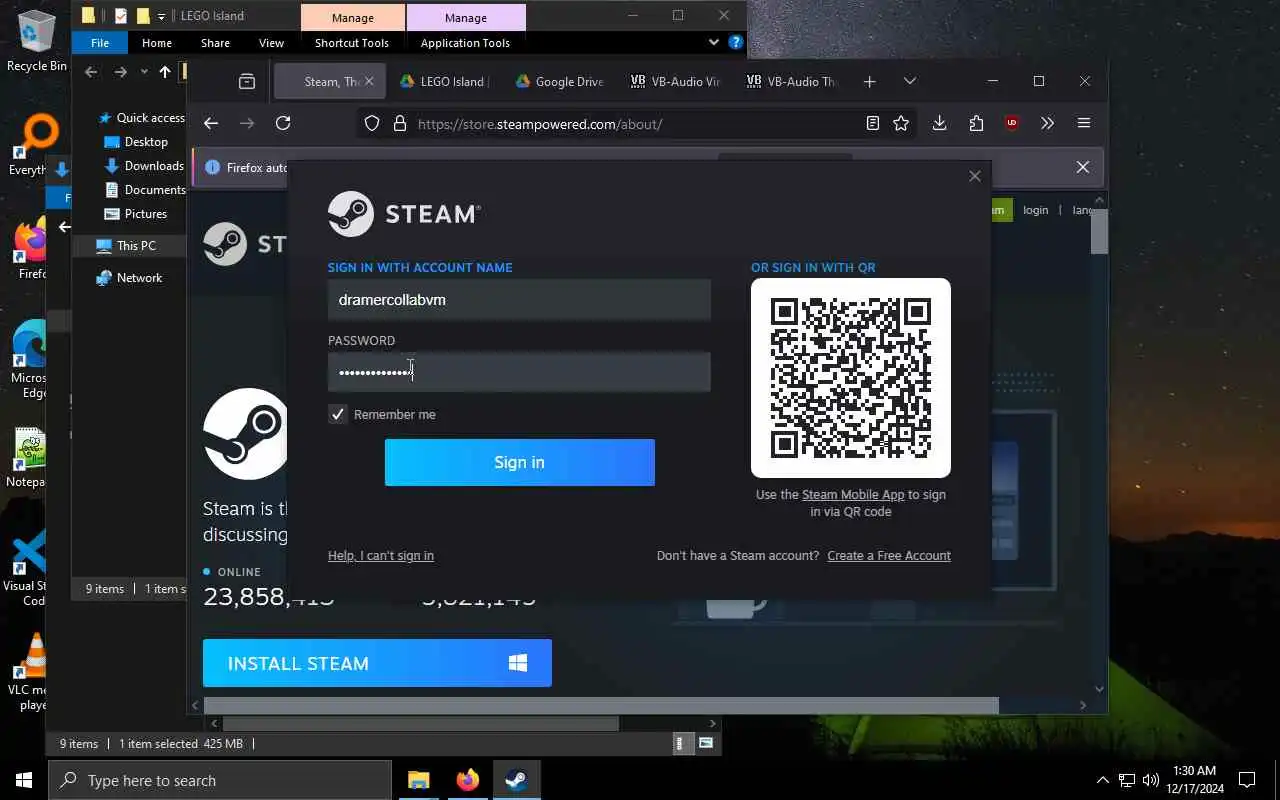Click the Steam sign-in QR code

pos(851,377)
